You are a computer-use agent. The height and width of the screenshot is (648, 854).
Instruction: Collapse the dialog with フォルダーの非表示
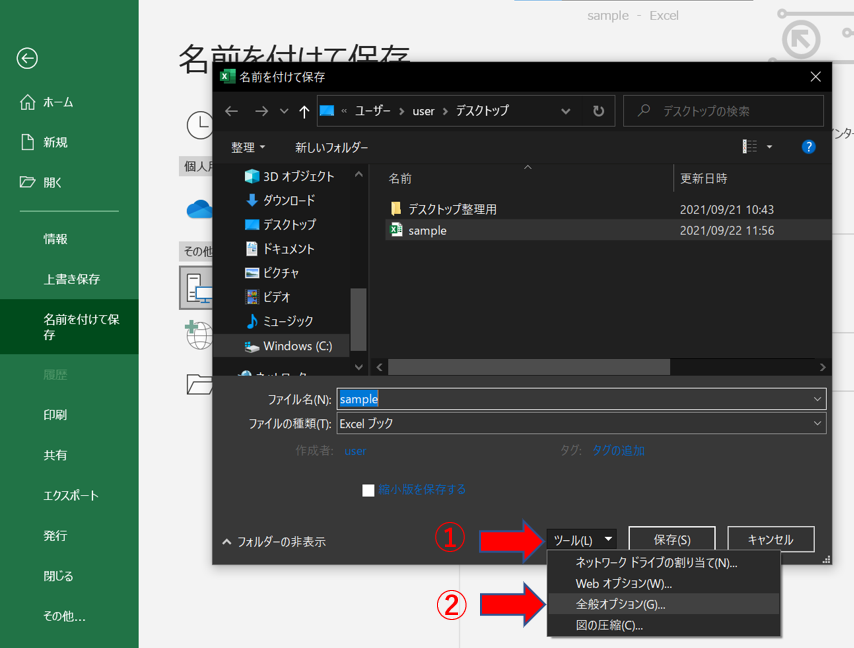coord(273,542)
